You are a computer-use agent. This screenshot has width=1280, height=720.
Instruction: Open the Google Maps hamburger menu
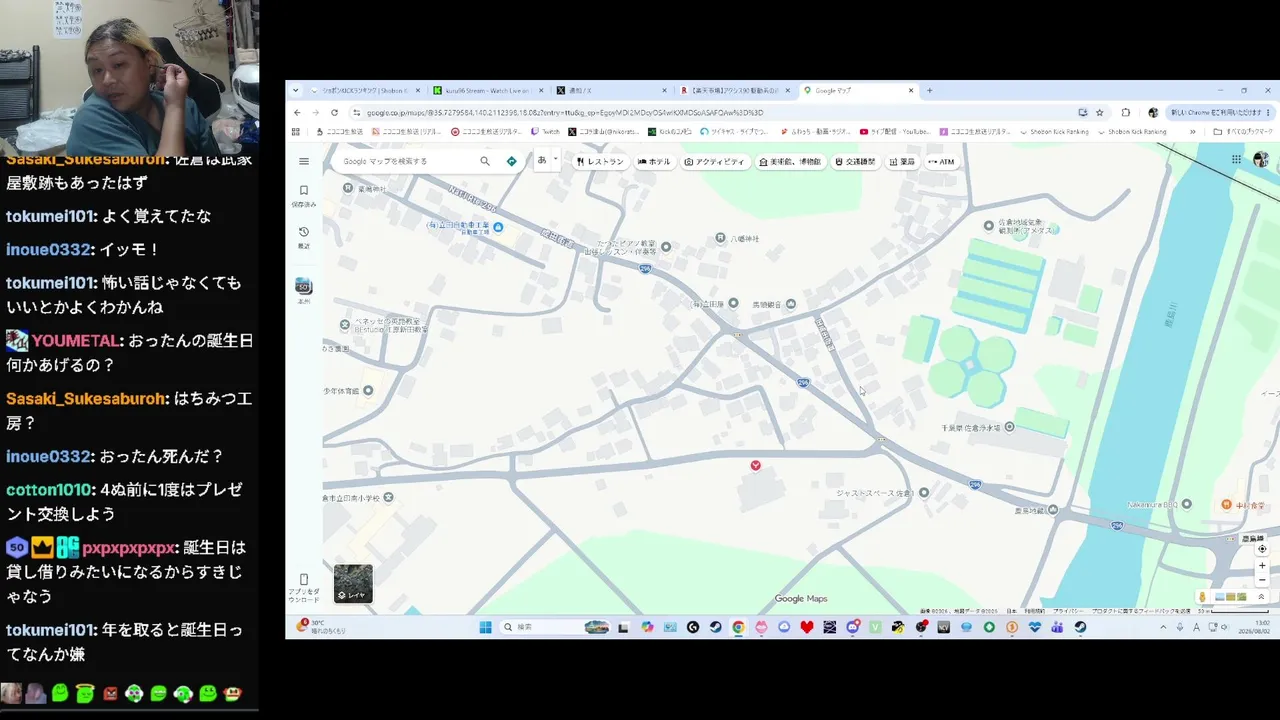pos(304,161)
